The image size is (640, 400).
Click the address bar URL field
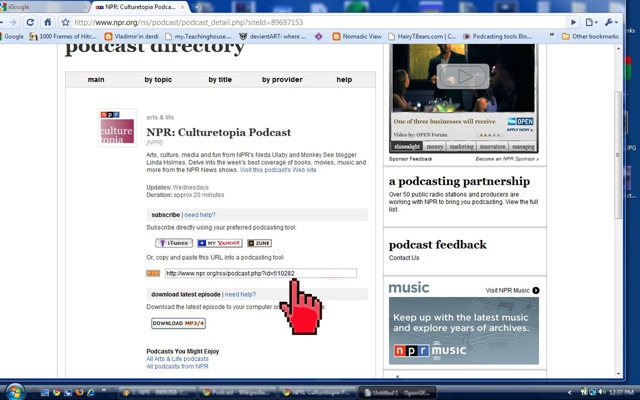click(318, 22)
